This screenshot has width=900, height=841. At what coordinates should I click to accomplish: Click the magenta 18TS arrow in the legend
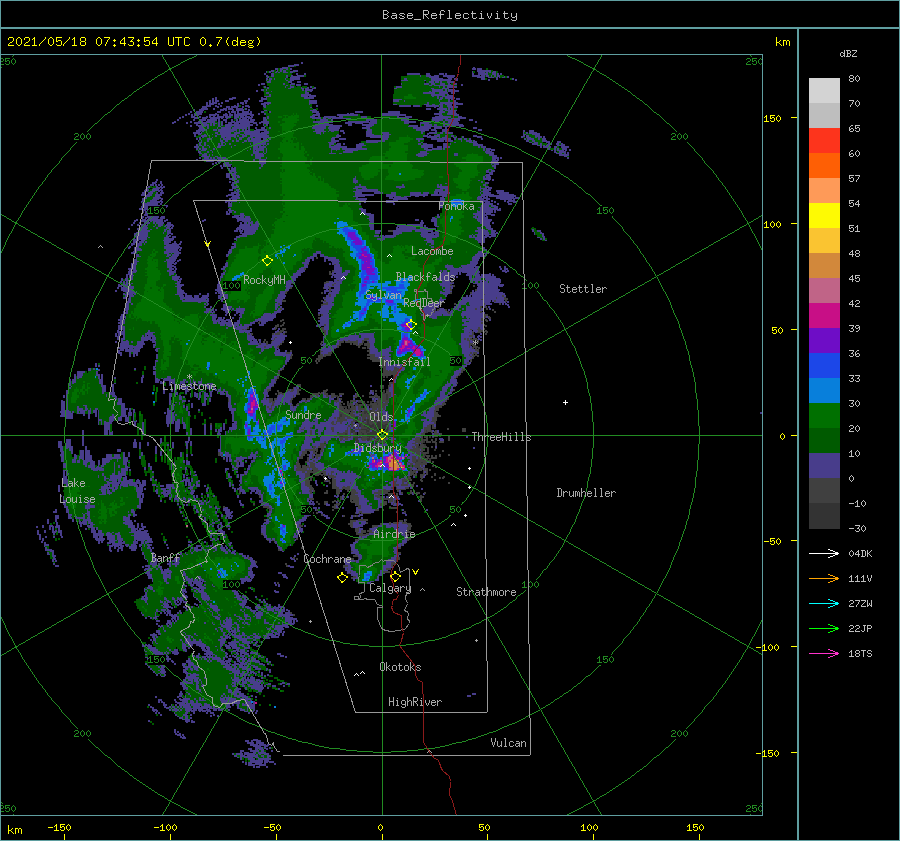click(824, 653)
